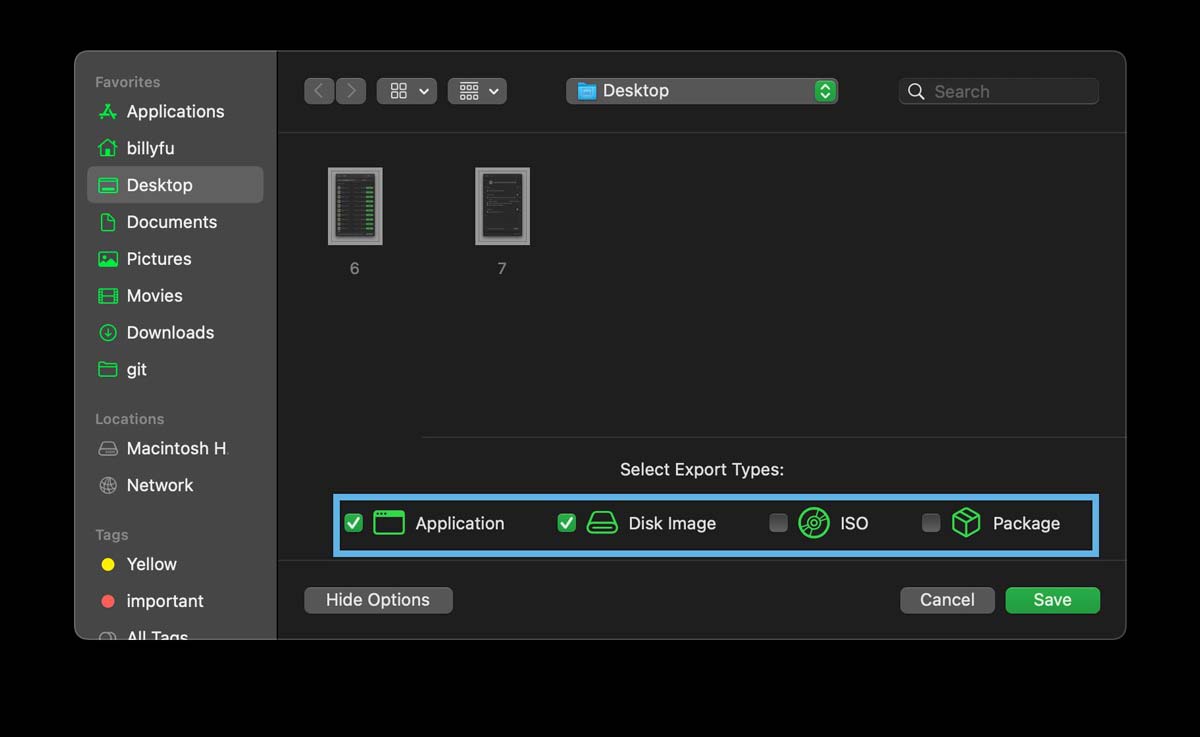Click the Search field
Screen dimensions: 1200x737
coord(999,91)
